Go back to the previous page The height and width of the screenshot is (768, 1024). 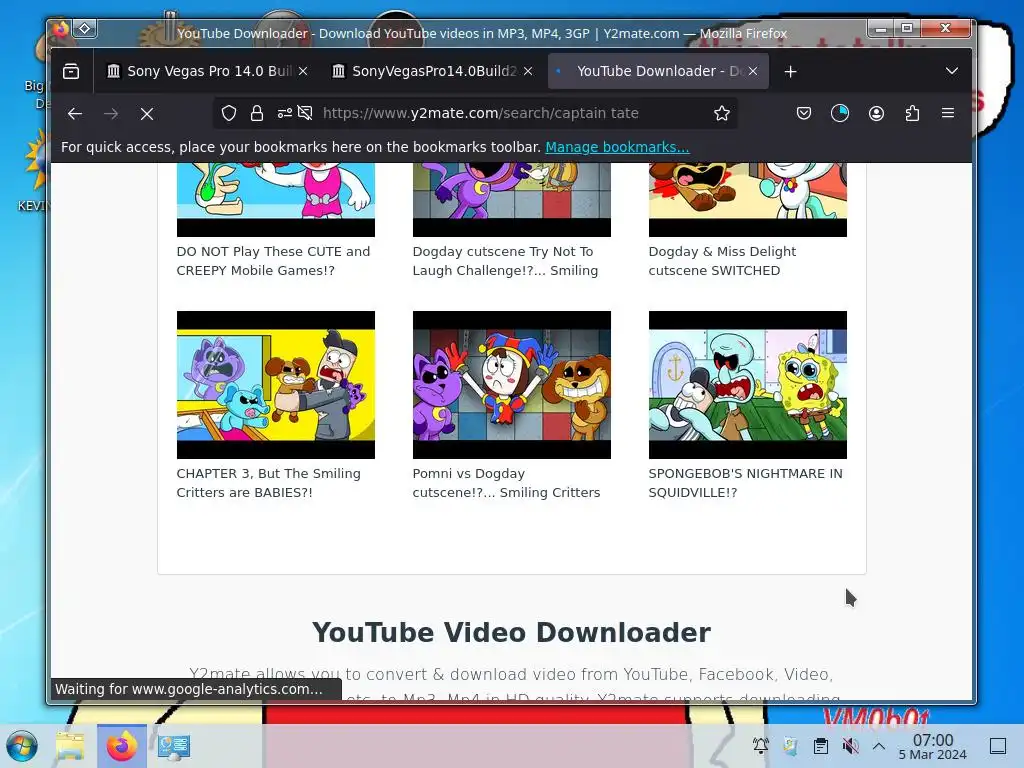(x=74, y=114)
